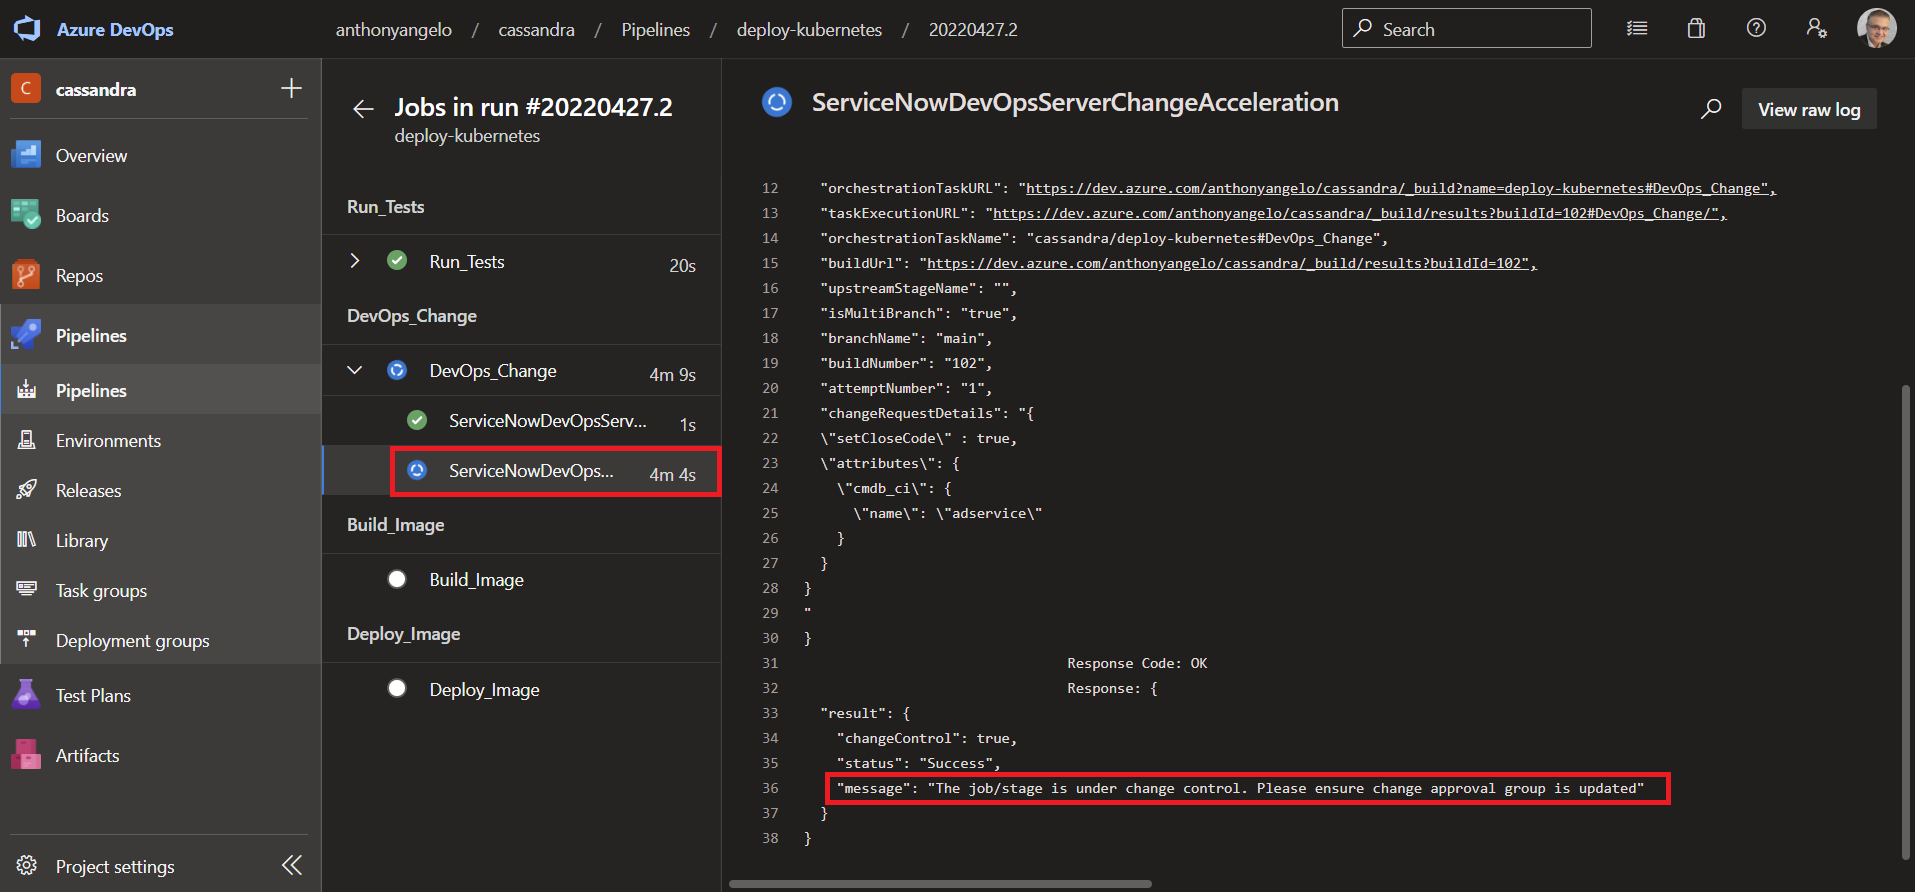
Task: Click the View raw log button
Action: click(1809, 109)
